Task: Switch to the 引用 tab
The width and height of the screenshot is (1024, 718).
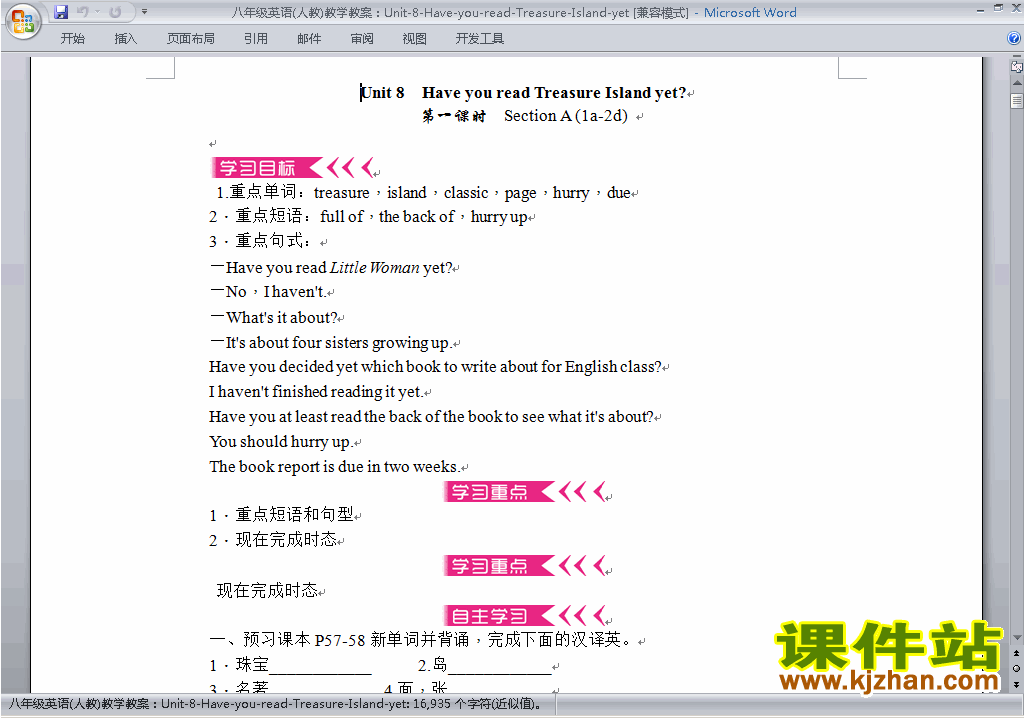Action: [255, 39]
